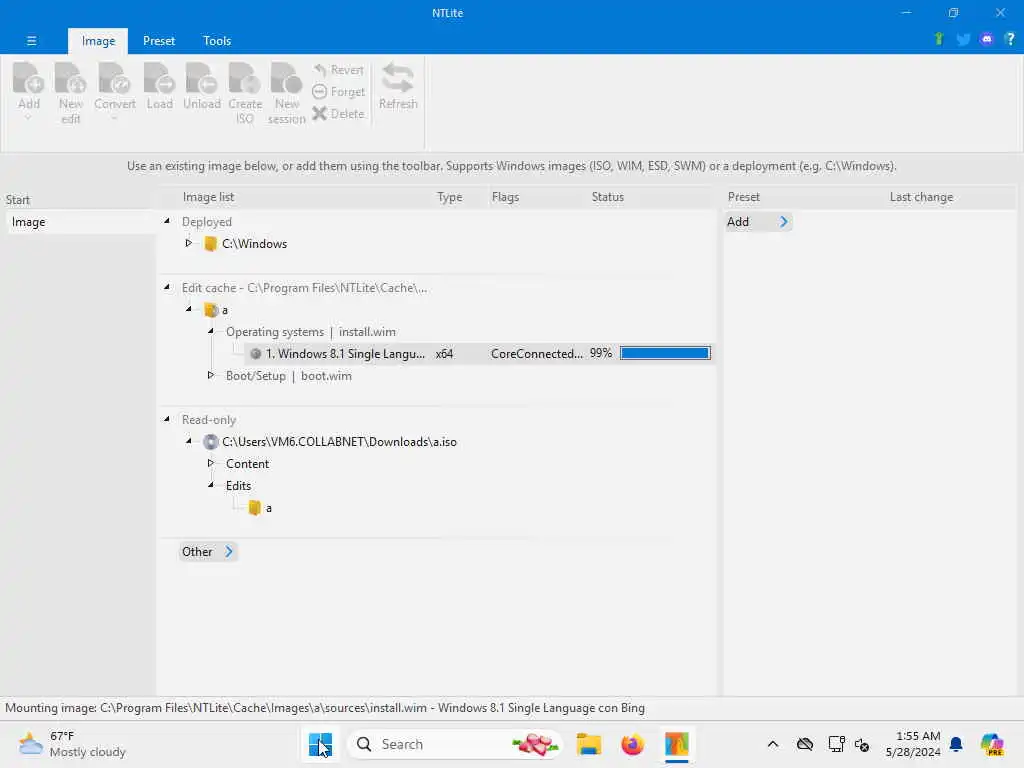This screenshot has height=768, width=1024.
Task: Click the x64 type cell
Action: pyautogui.click(x=444, y=354)
